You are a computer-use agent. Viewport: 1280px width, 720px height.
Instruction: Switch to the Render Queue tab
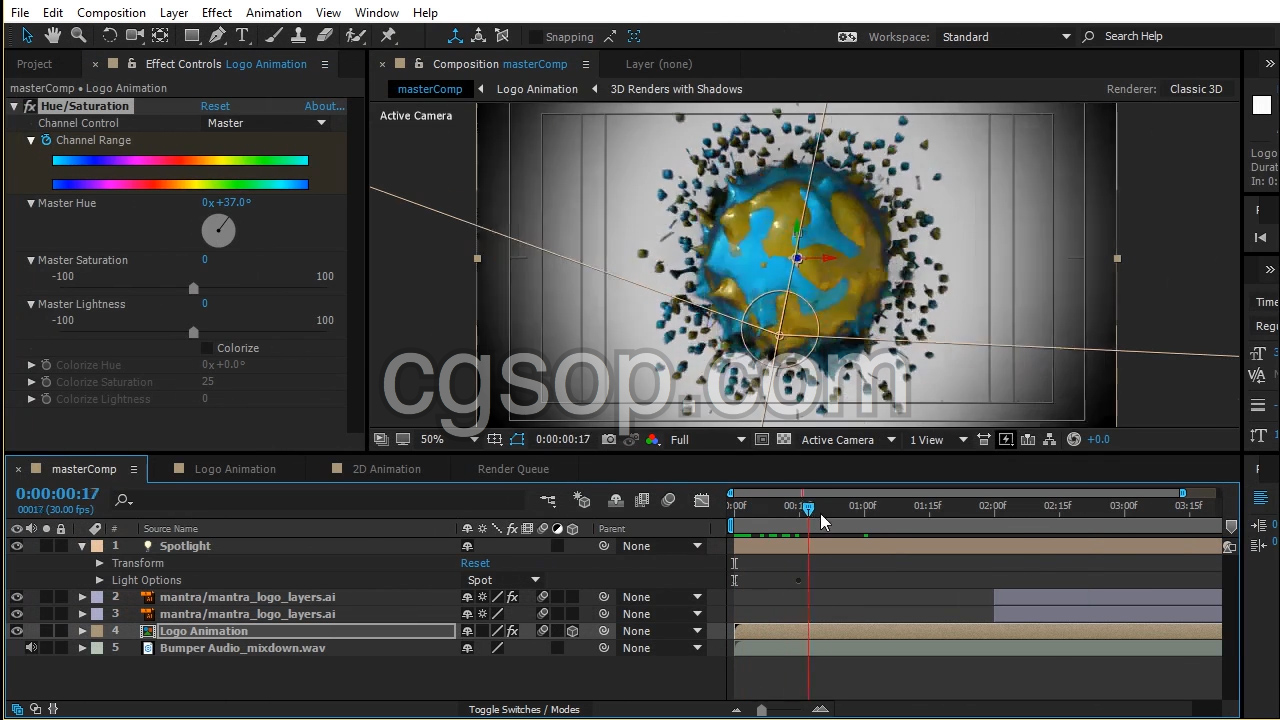(x=513, y=469)
